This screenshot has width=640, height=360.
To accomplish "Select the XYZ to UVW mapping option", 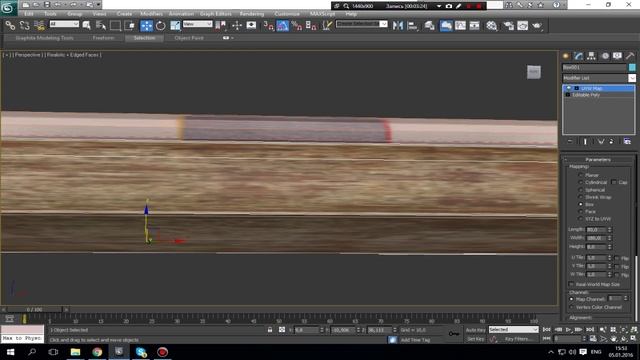I will click(x=580, y=219).
